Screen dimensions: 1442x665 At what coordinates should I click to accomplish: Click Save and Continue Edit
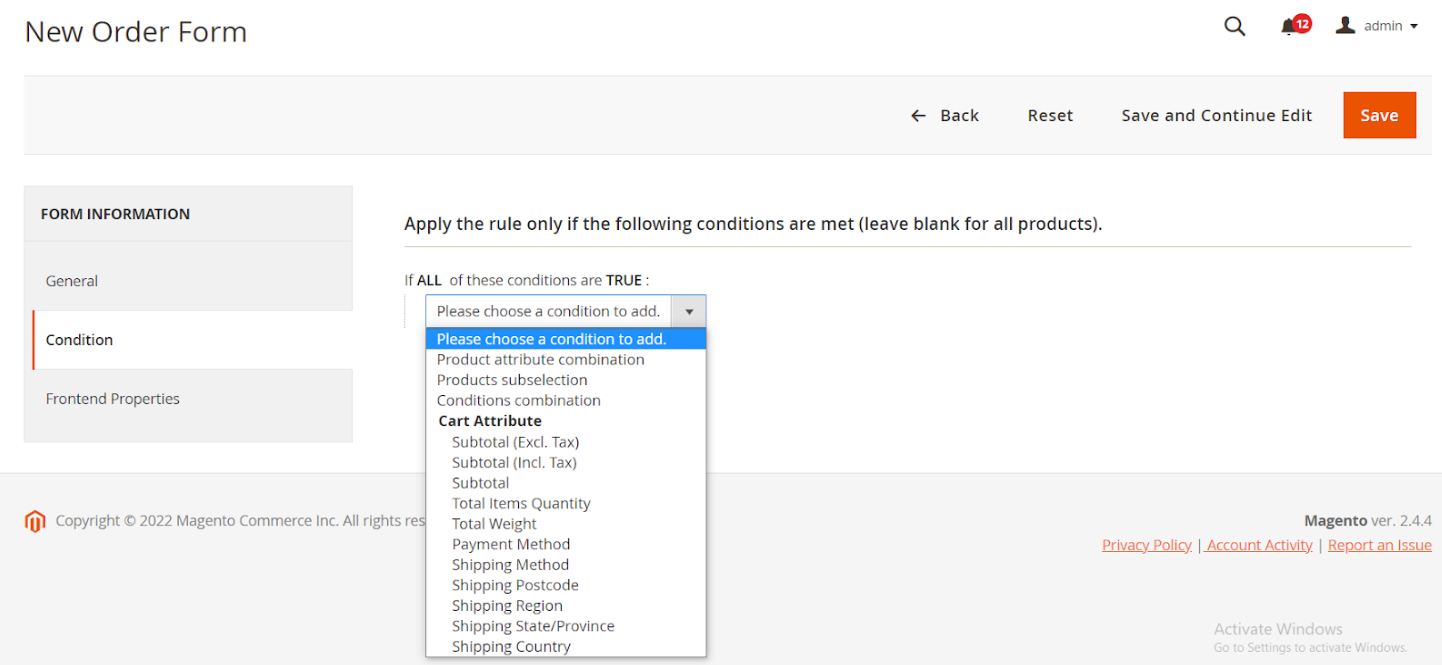coord(1216,115)
